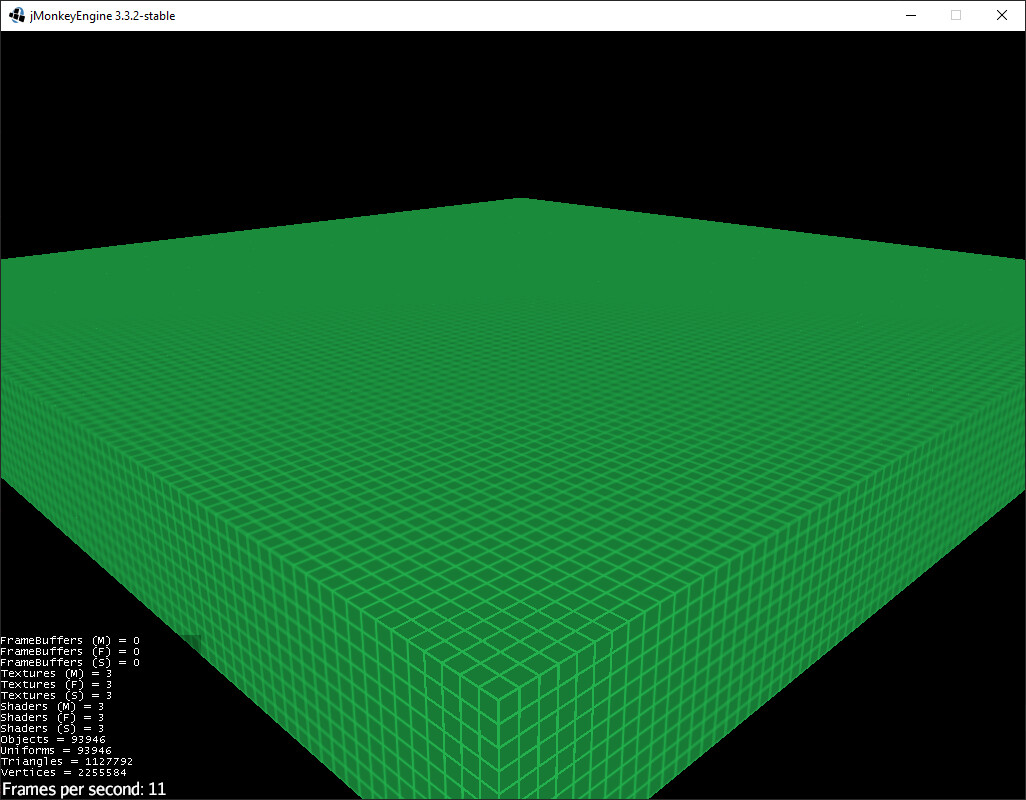Close the jMonkeyEngine window
Screen dimensions: 1026x800
click(1002, 15)
